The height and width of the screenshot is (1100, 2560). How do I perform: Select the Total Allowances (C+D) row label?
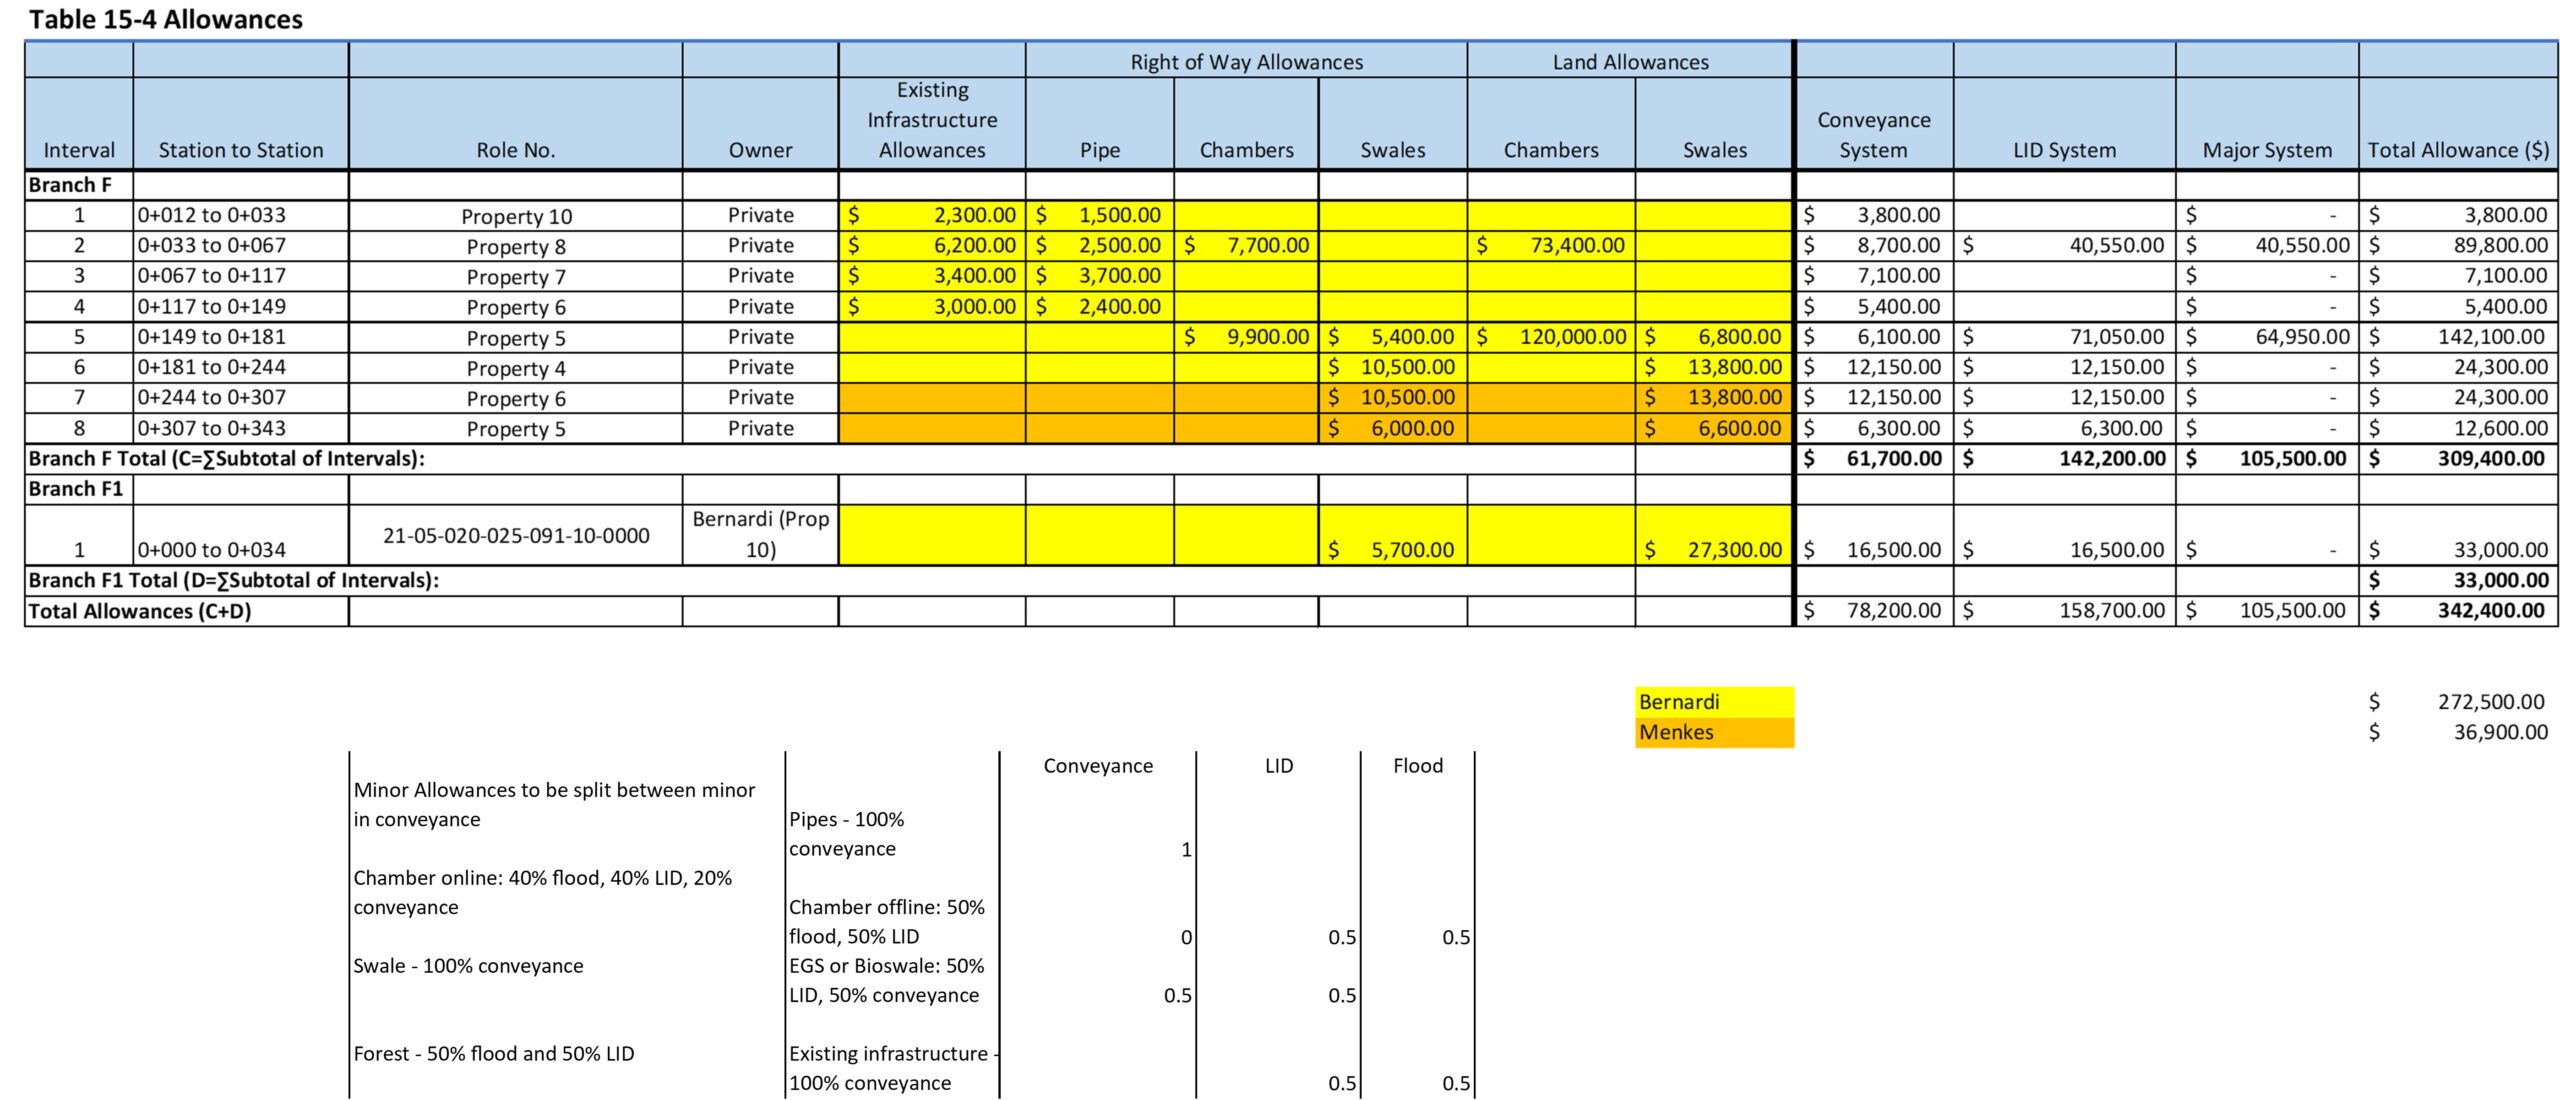click(x=140, y=611)
